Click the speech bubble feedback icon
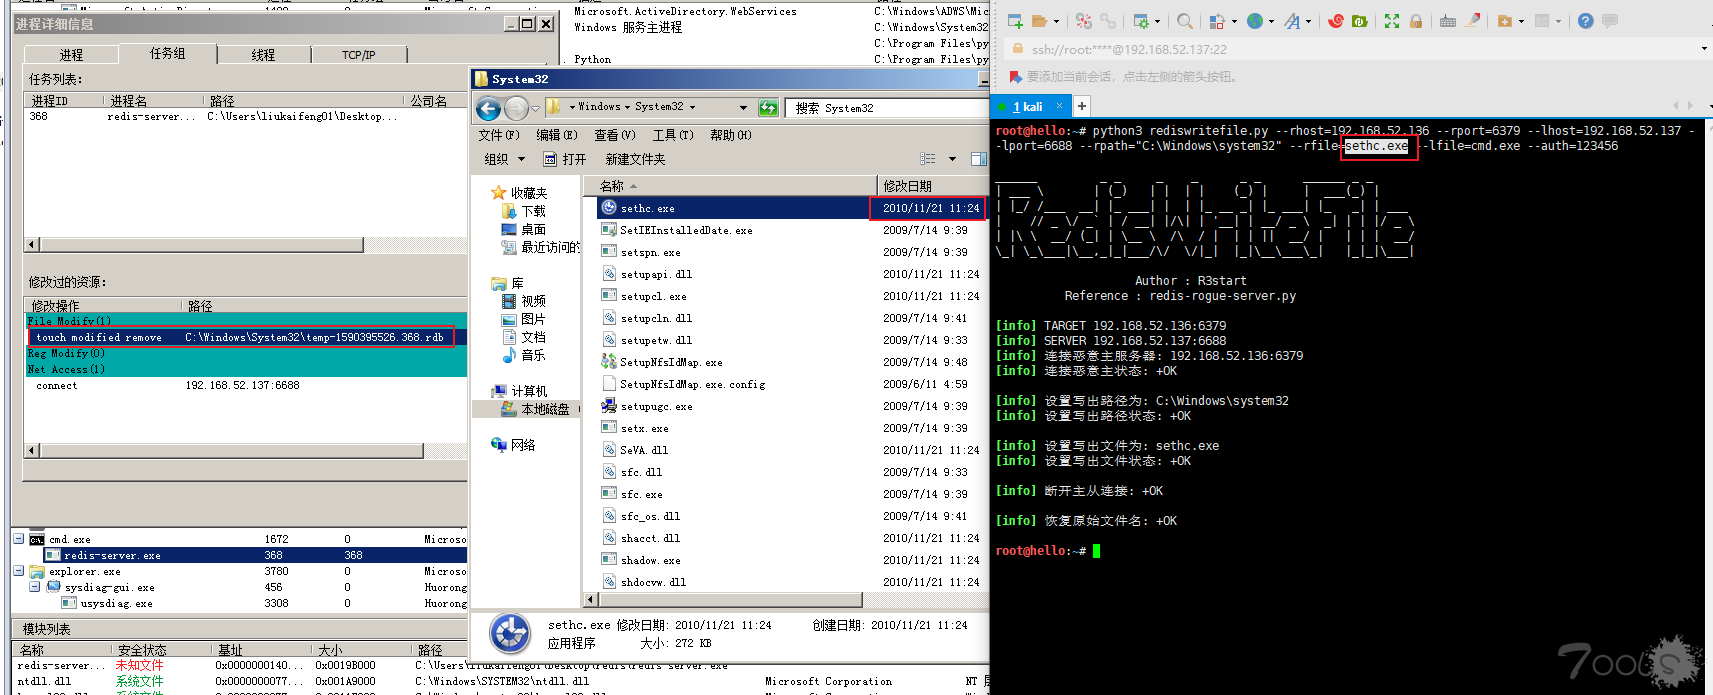The height and width of the screenshot is (695, 1713). [x=1610, y=21]
